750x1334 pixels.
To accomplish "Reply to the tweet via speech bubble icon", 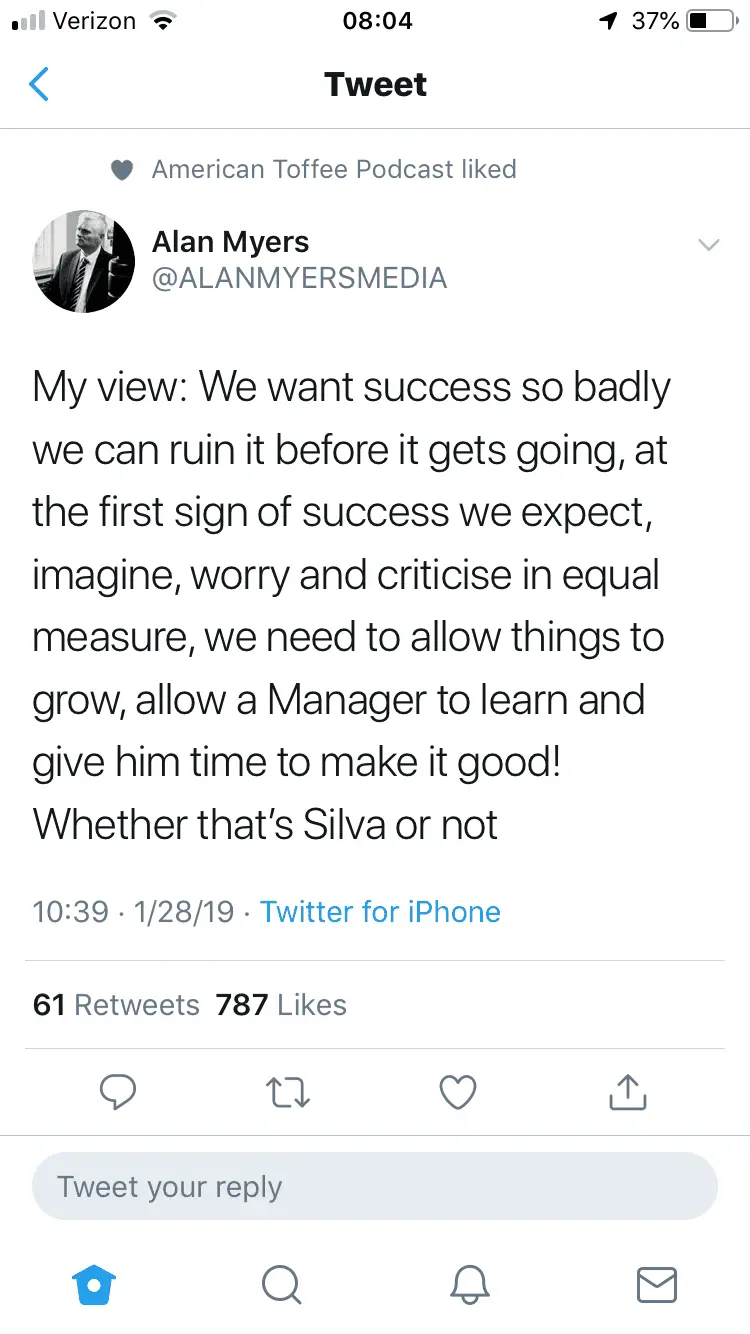I will [118, 1092].
